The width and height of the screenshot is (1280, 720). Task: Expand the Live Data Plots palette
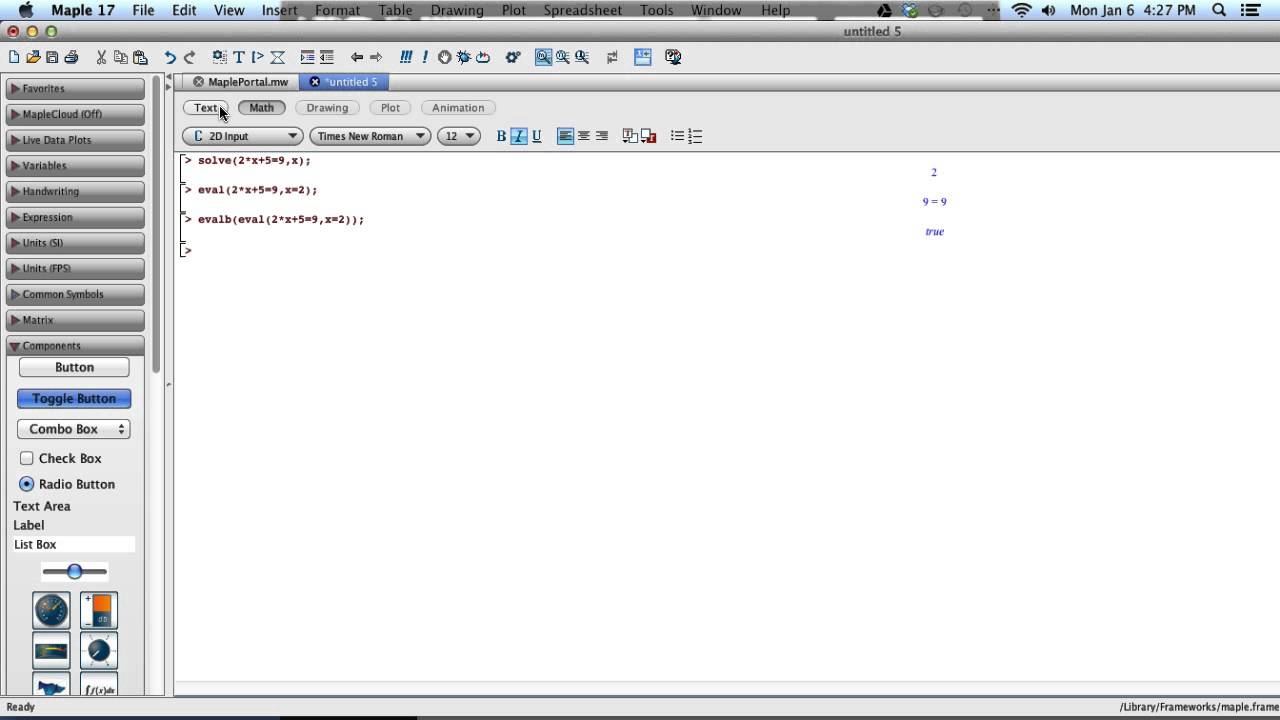pos(75,140)
